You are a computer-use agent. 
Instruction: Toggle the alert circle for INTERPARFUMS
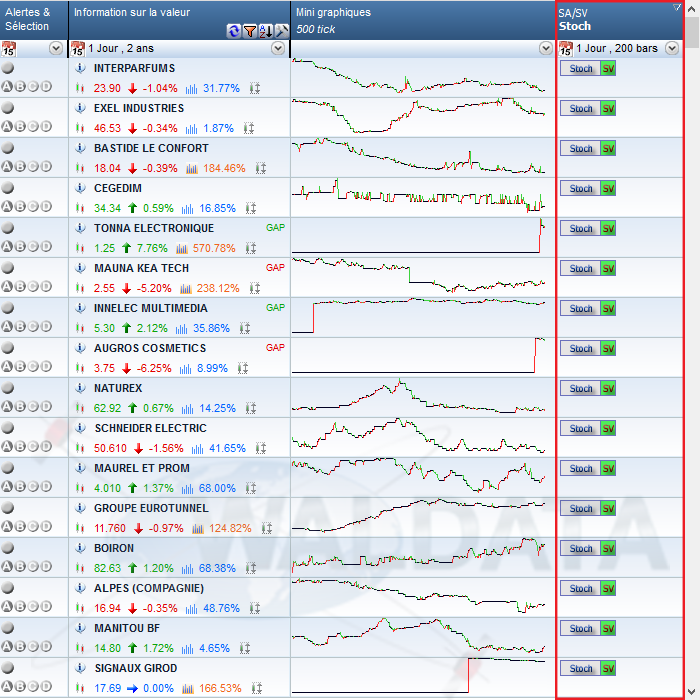[8, 68]
